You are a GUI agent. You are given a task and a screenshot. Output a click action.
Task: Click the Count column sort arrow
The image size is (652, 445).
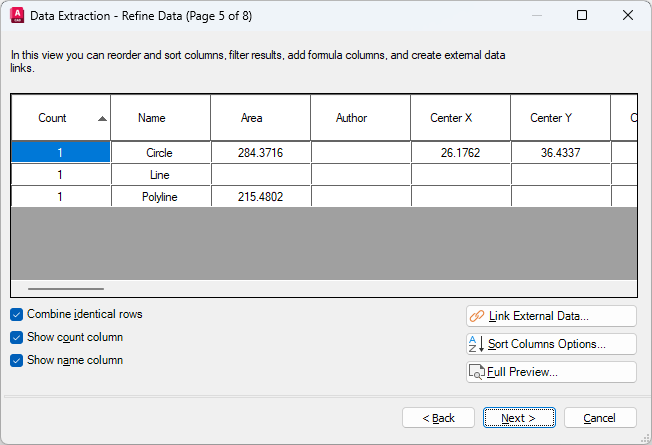(x=102, y=118)
